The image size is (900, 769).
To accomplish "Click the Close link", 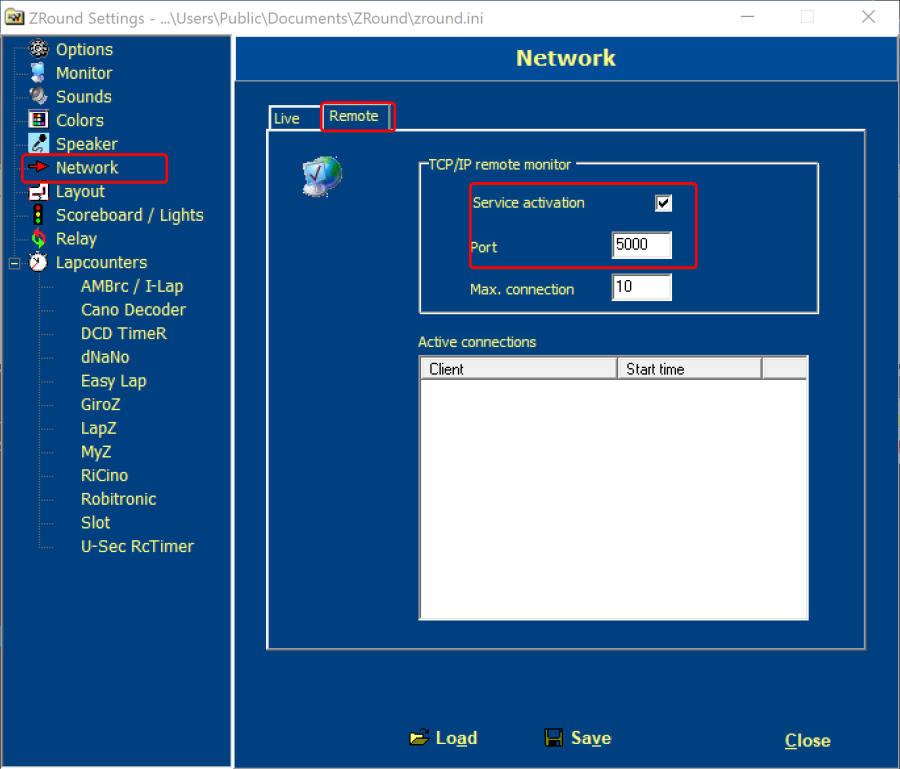I will (807, 740).
